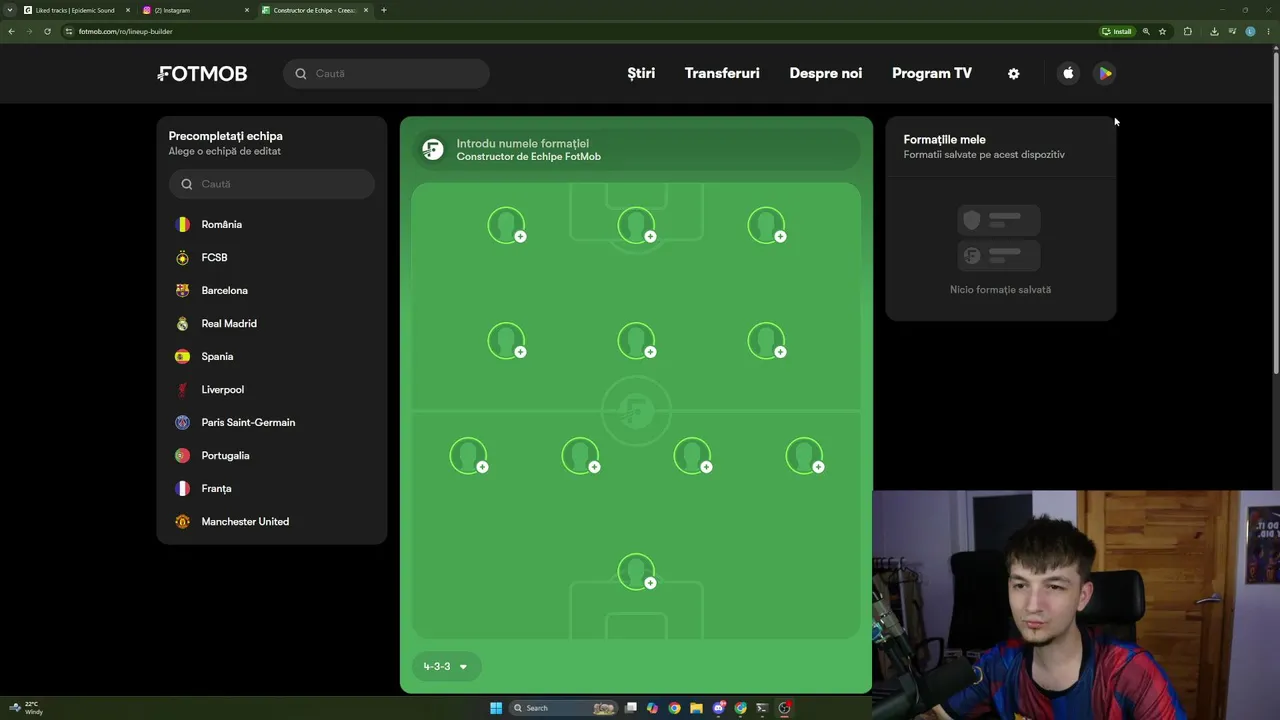Close the Instagram tab
Screen dimensions: 1280x720
pos(247,10)
